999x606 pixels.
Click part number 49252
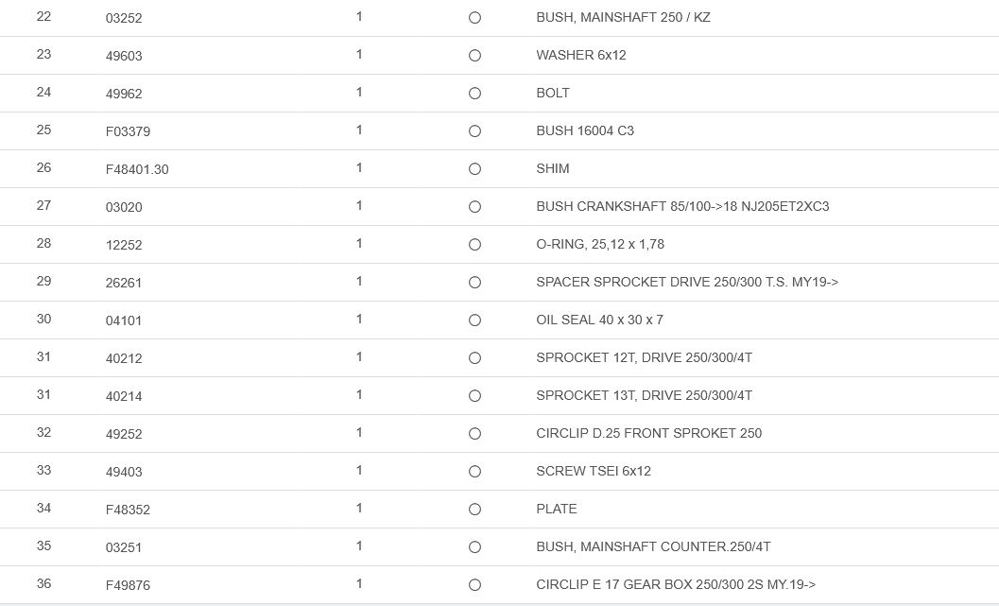click(x=124, y=434)
